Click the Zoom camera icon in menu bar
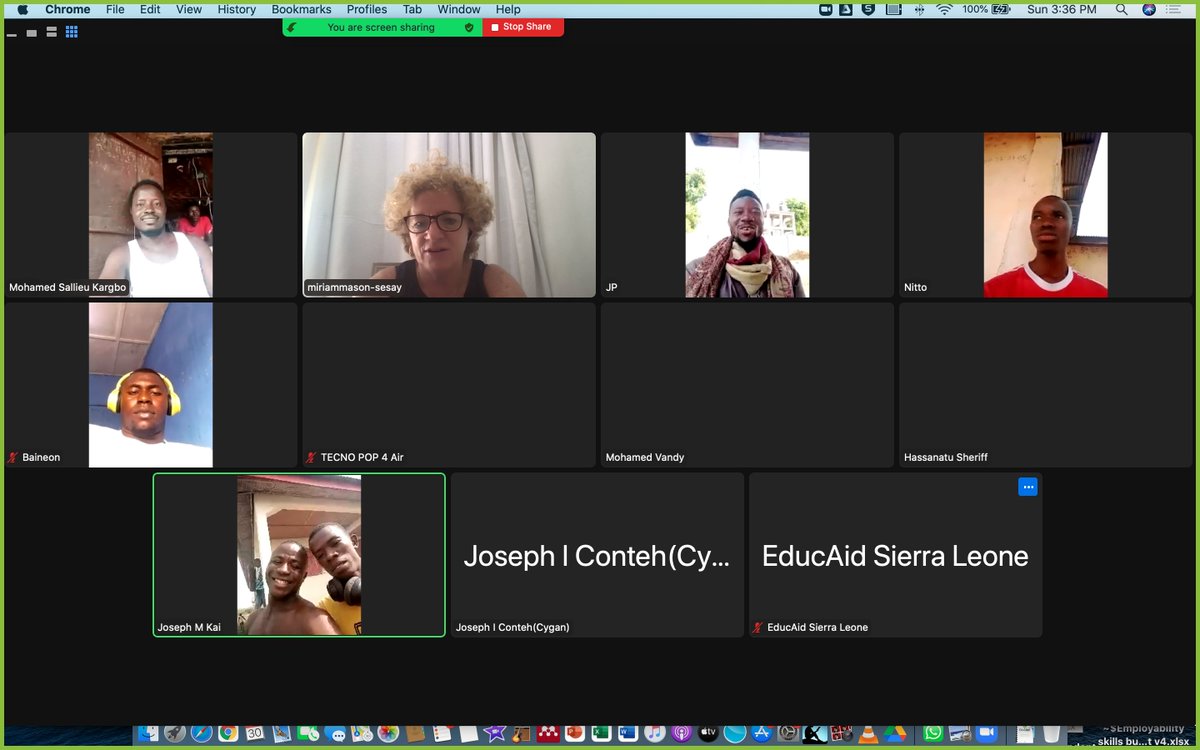 pyautogui.click(x=826, y=9)
